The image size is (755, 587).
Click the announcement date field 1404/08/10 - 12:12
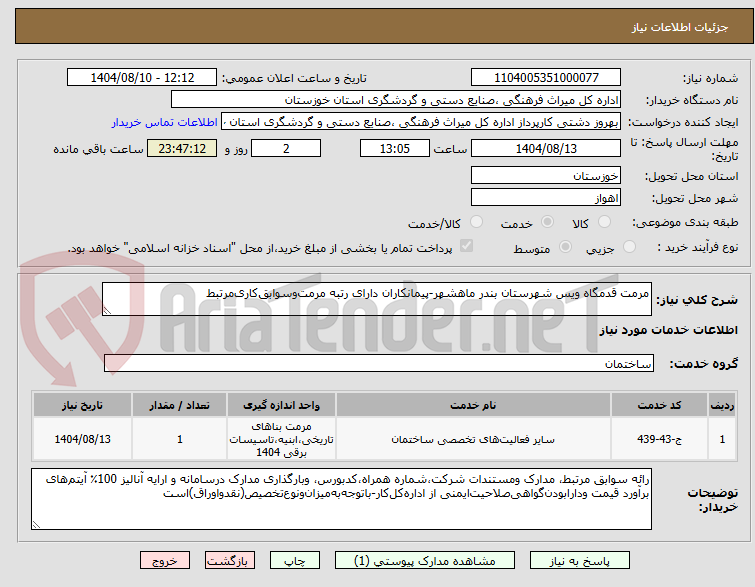click(142, 78)
